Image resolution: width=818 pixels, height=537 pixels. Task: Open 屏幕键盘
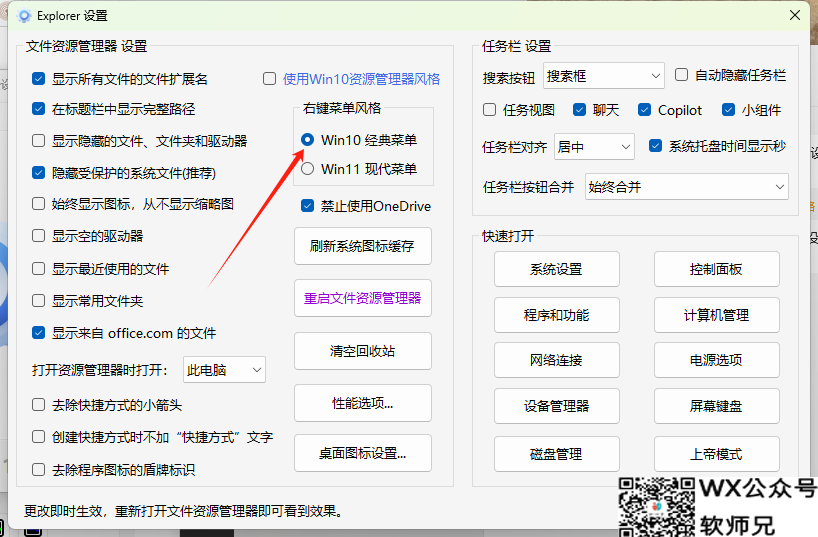(717, 405)
